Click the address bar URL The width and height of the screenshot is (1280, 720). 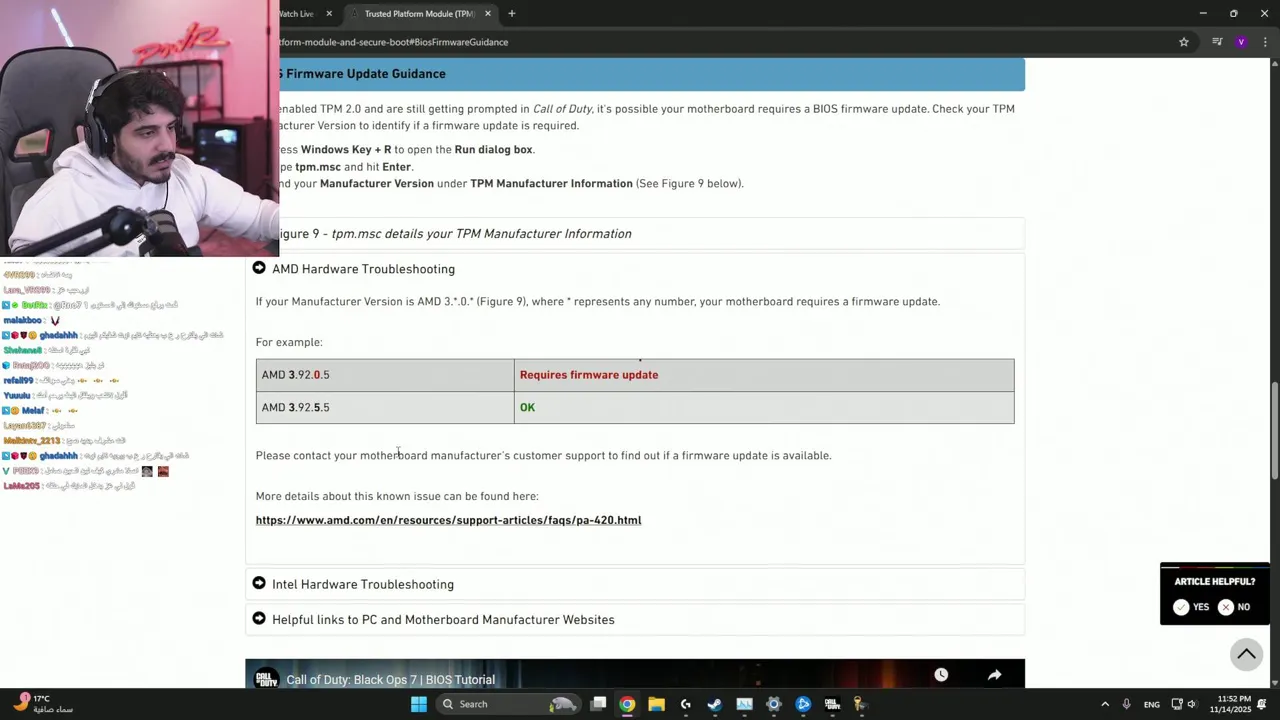point(394,42)
